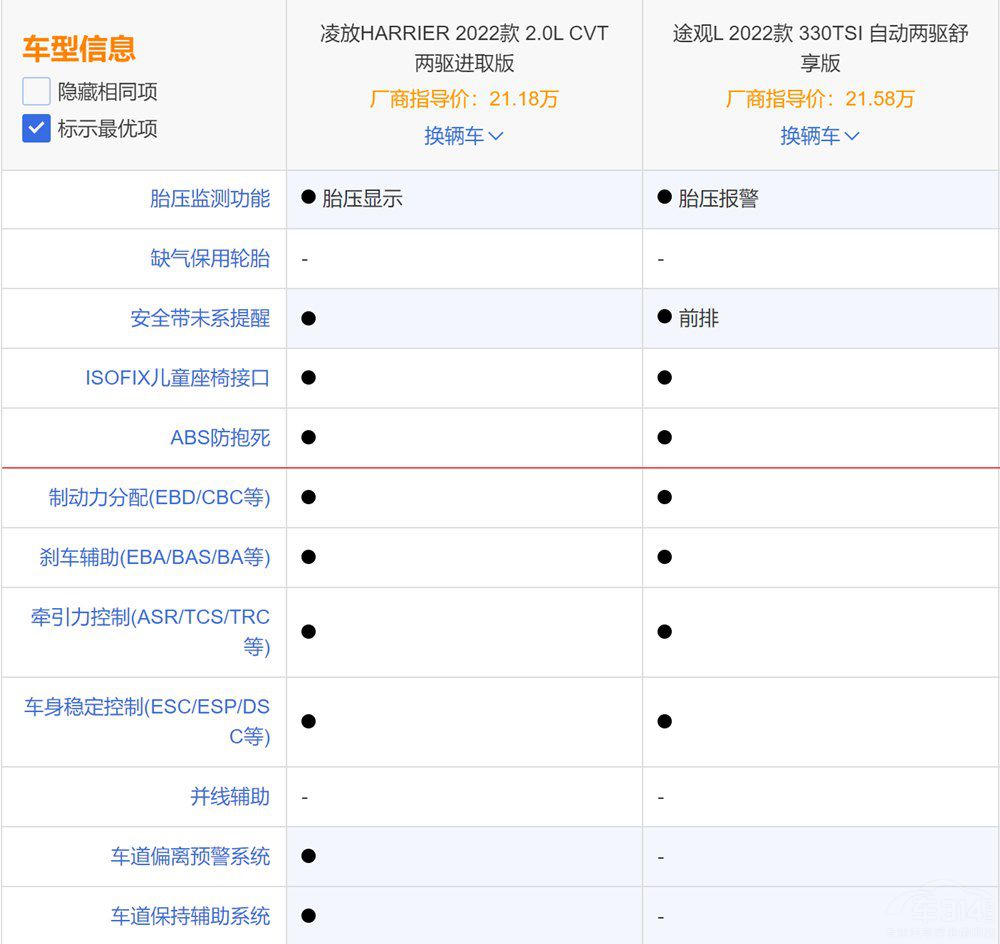Uncheck the 标示最优项 checkbox

36,128
